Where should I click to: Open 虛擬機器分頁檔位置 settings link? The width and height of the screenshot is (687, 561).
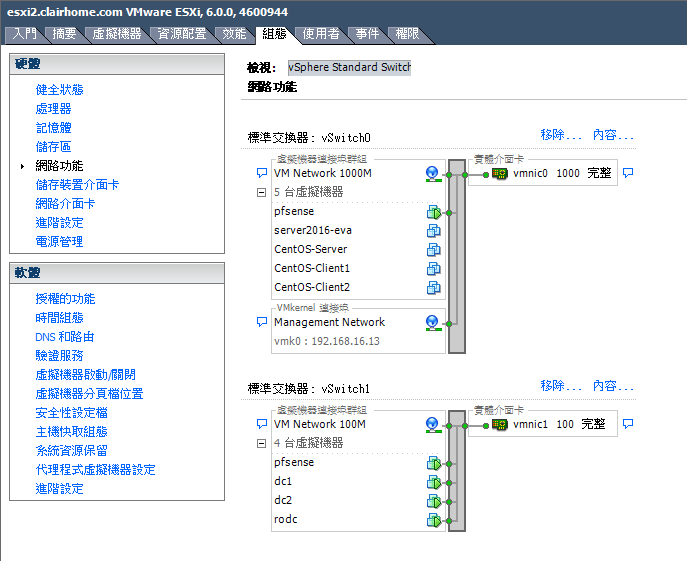coord(89,394)
